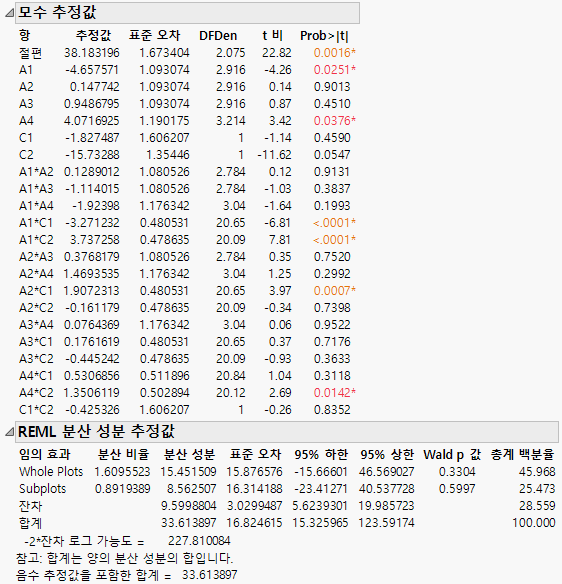Select the 잔차 row label
The width and height of the screenshot is (562, 584).
(30, 506)
